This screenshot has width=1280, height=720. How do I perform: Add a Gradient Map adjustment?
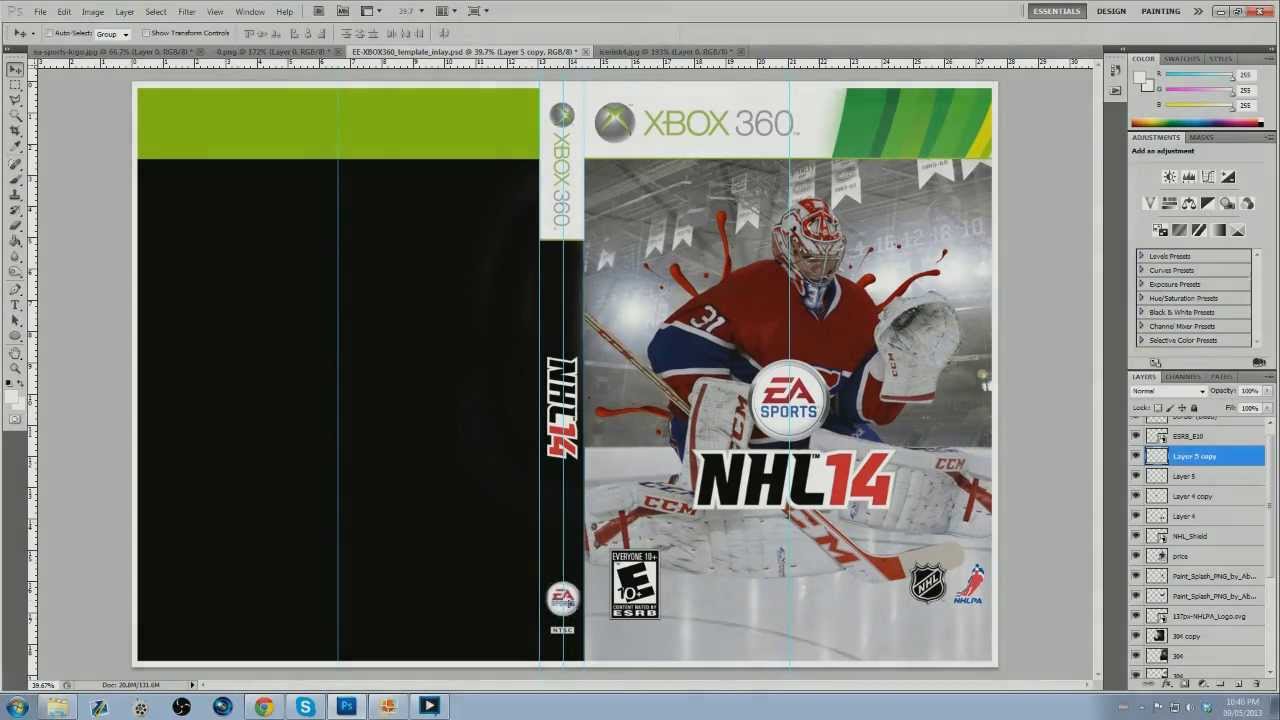tap(1218, 231)
